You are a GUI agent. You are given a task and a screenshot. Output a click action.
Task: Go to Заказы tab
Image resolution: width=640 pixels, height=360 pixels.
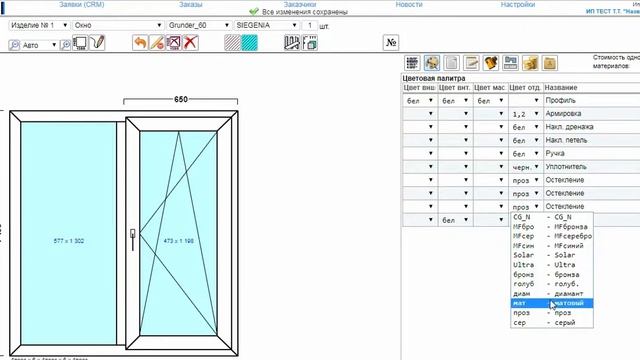(x=191, y=4)
